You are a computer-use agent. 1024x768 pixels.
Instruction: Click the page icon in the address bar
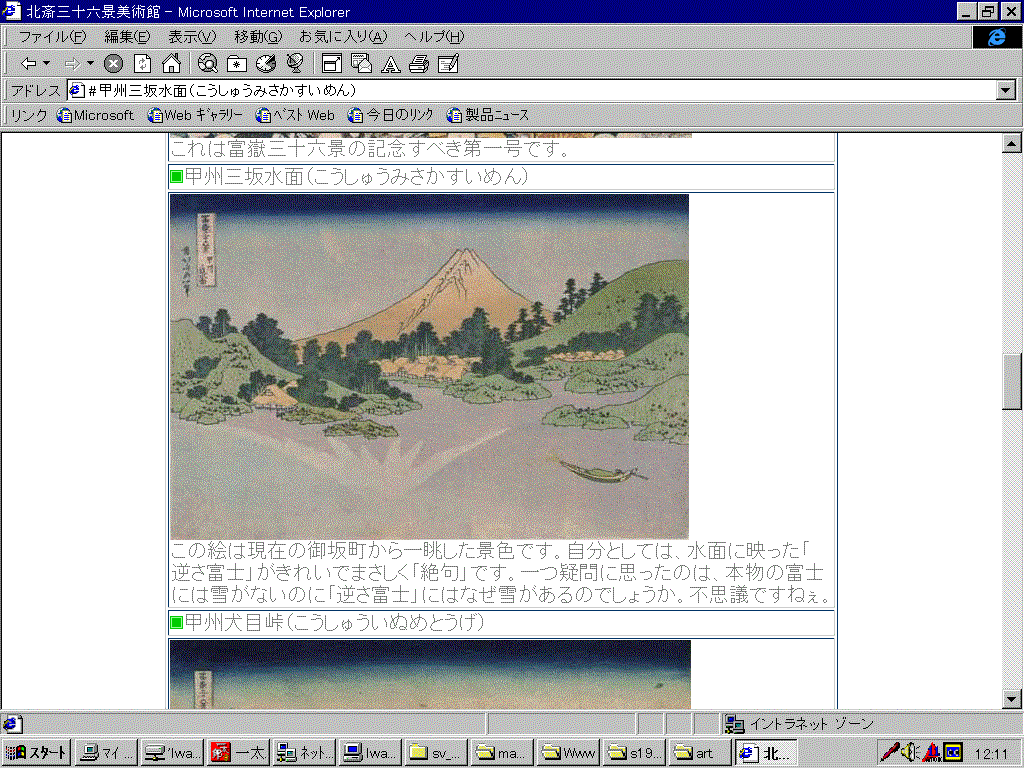(x=77, y=90)
